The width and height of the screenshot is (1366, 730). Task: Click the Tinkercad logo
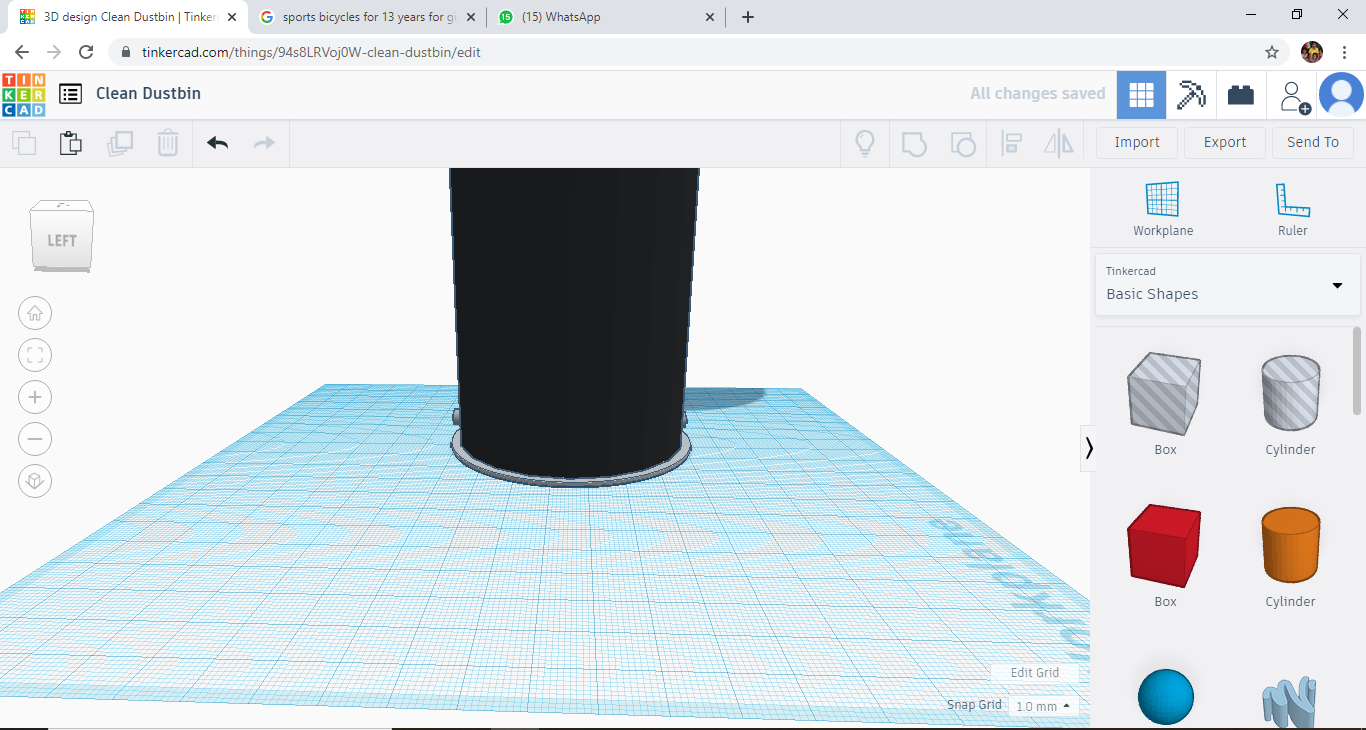23,94
